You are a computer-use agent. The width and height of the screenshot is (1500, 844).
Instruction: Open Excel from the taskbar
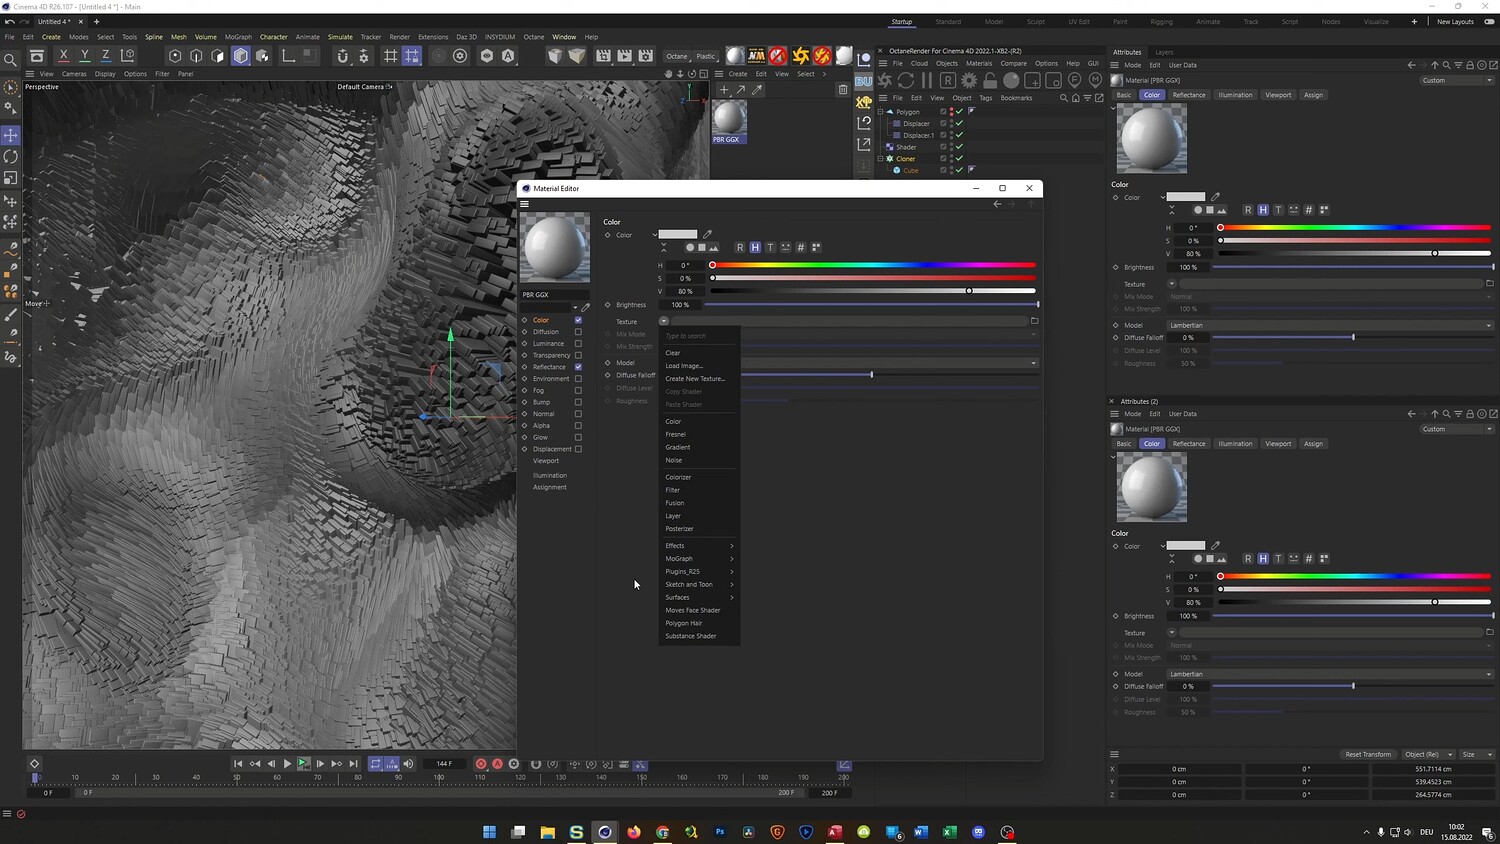tap(950, 832)
